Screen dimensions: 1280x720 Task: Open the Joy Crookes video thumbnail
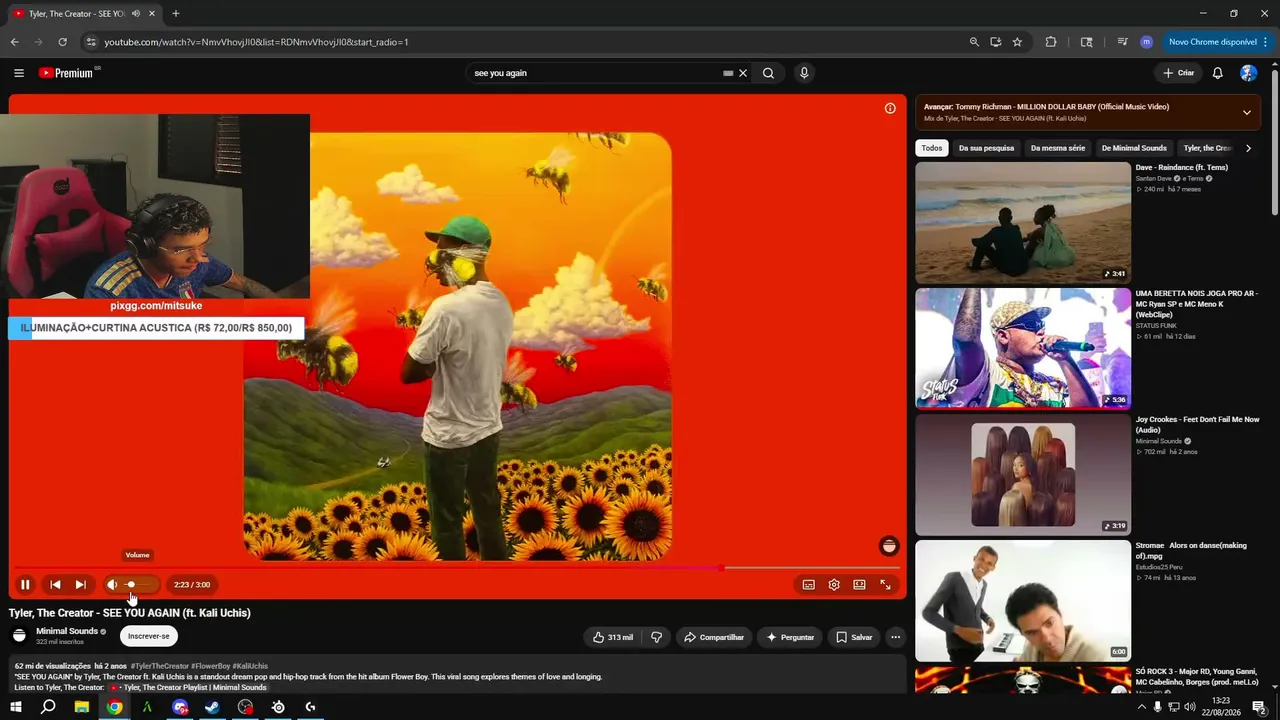1023,475
